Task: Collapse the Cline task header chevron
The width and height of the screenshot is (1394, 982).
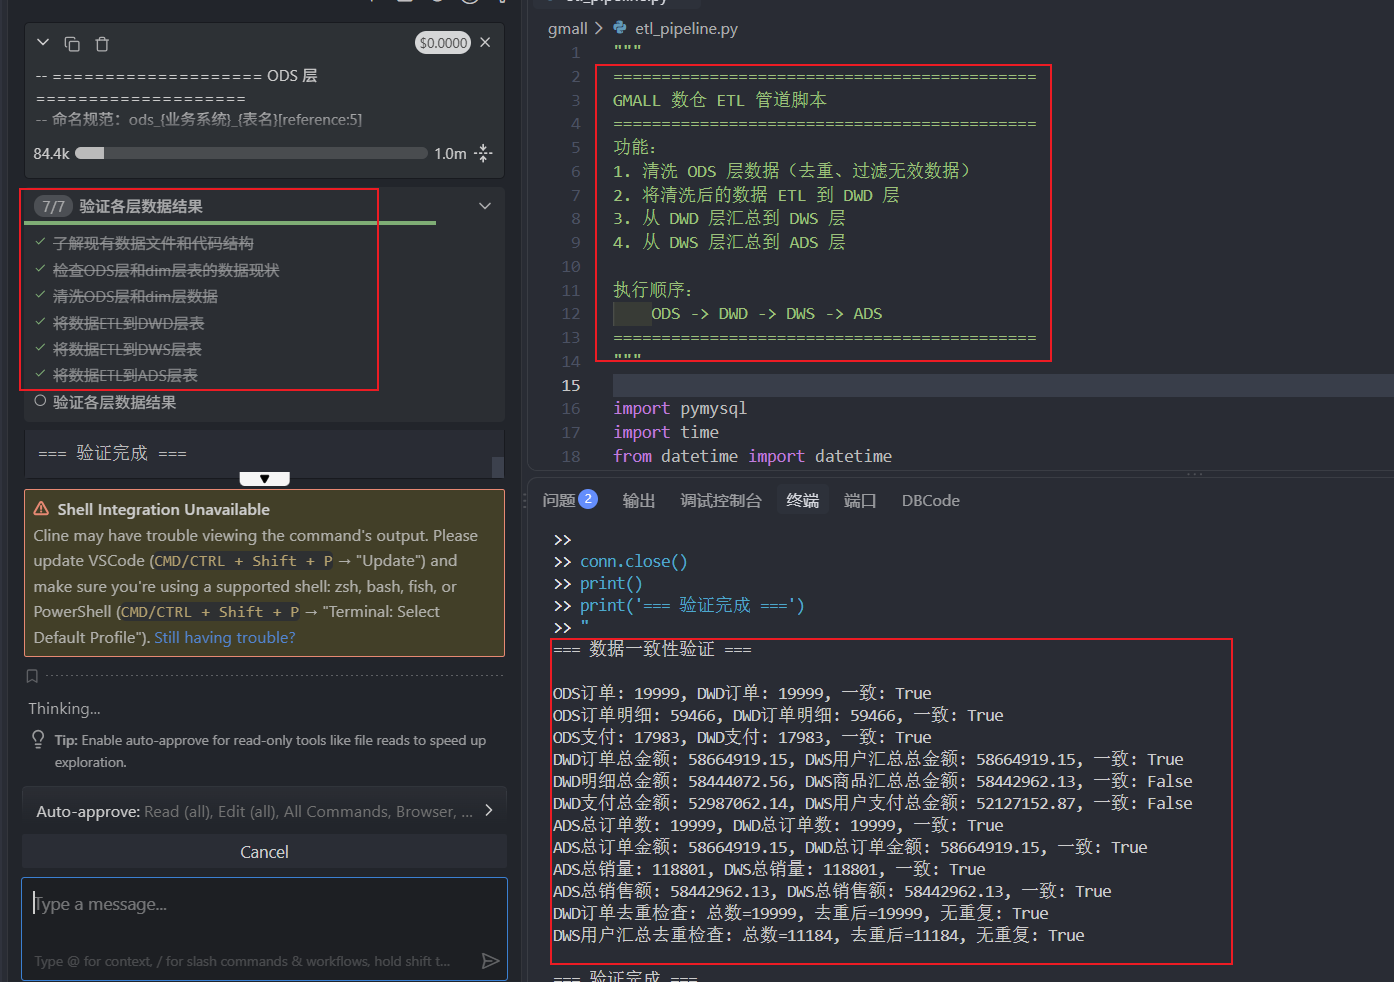Action: pyautogui.click(x=43, y=43)
